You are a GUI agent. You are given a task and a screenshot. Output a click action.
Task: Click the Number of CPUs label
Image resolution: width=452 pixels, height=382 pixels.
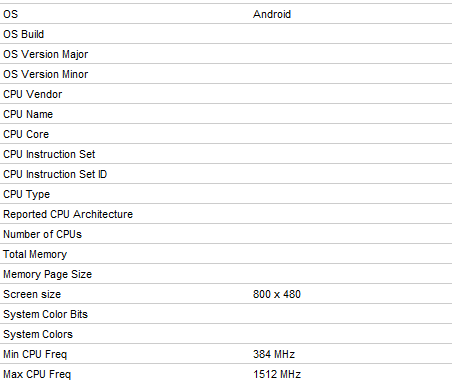point(42,234)
